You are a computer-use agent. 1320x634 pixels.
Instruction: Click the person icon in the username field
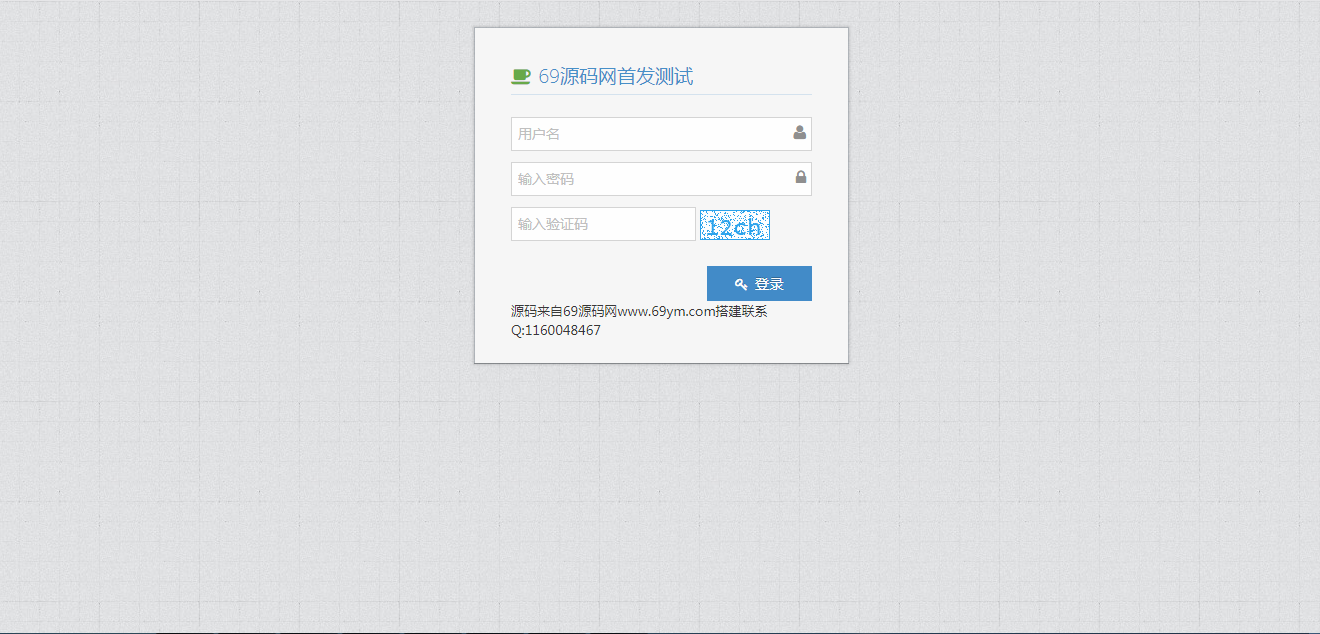798,131
